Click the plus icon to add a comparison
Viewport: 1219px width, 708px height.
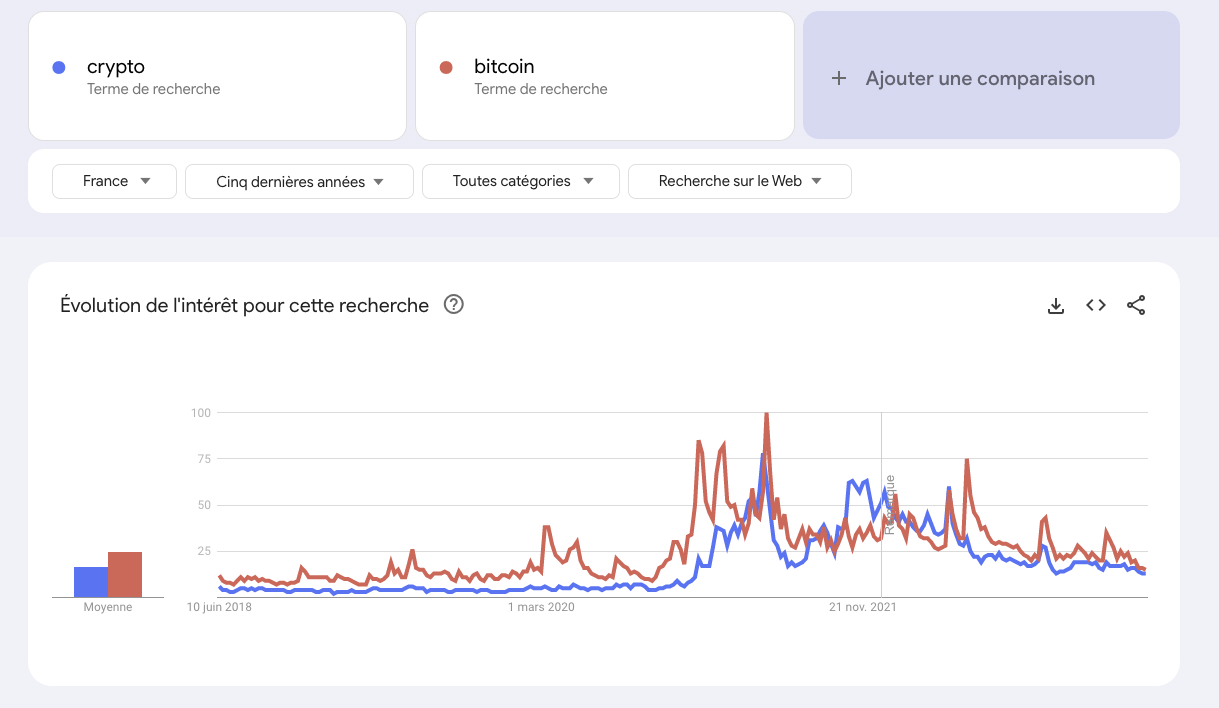[837, 77]
